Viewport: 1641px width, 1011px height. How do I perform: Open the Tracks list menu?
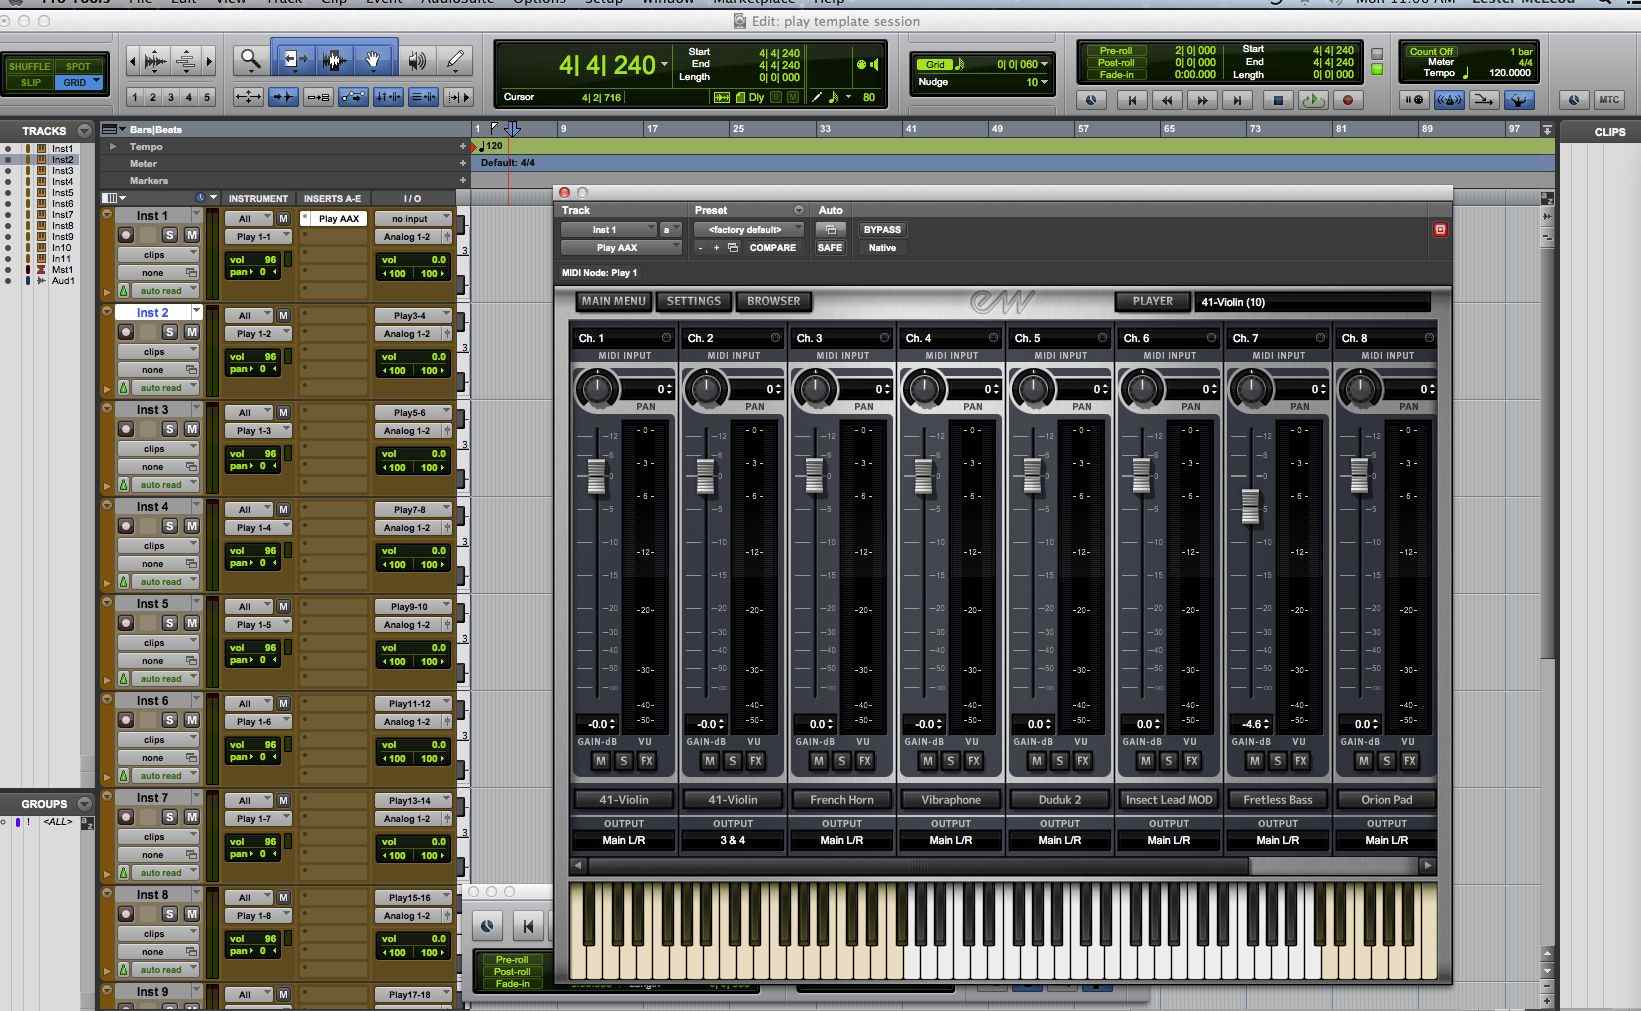point(84,131)
